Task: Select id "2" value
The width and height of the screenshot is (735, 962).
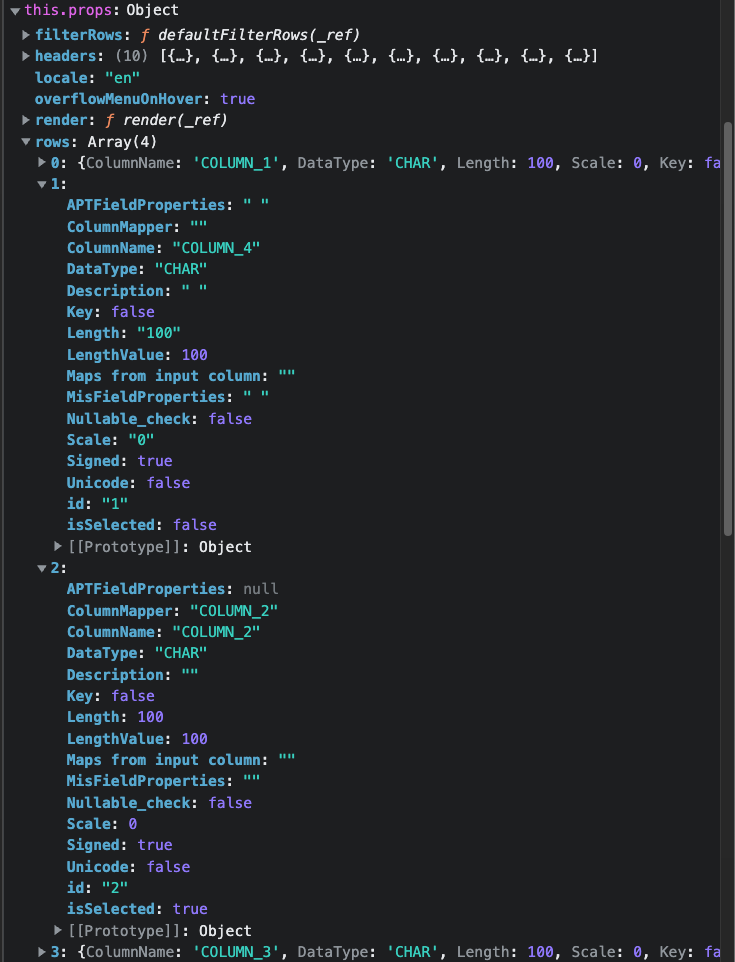Action: point(115,888)
